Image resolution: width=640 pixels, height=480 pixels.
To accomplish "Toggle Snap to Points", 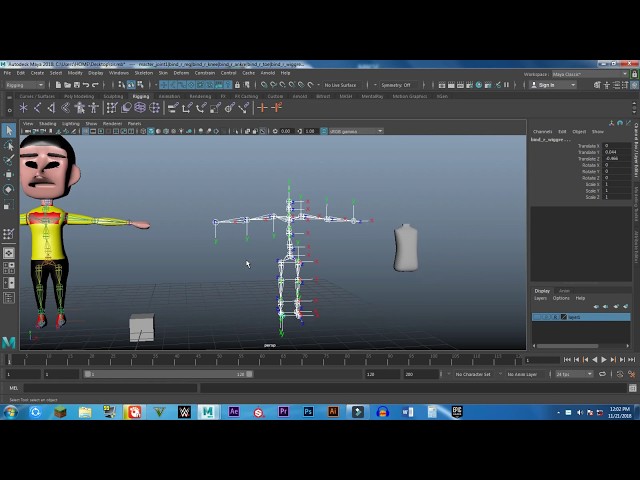I will point(282,85).
